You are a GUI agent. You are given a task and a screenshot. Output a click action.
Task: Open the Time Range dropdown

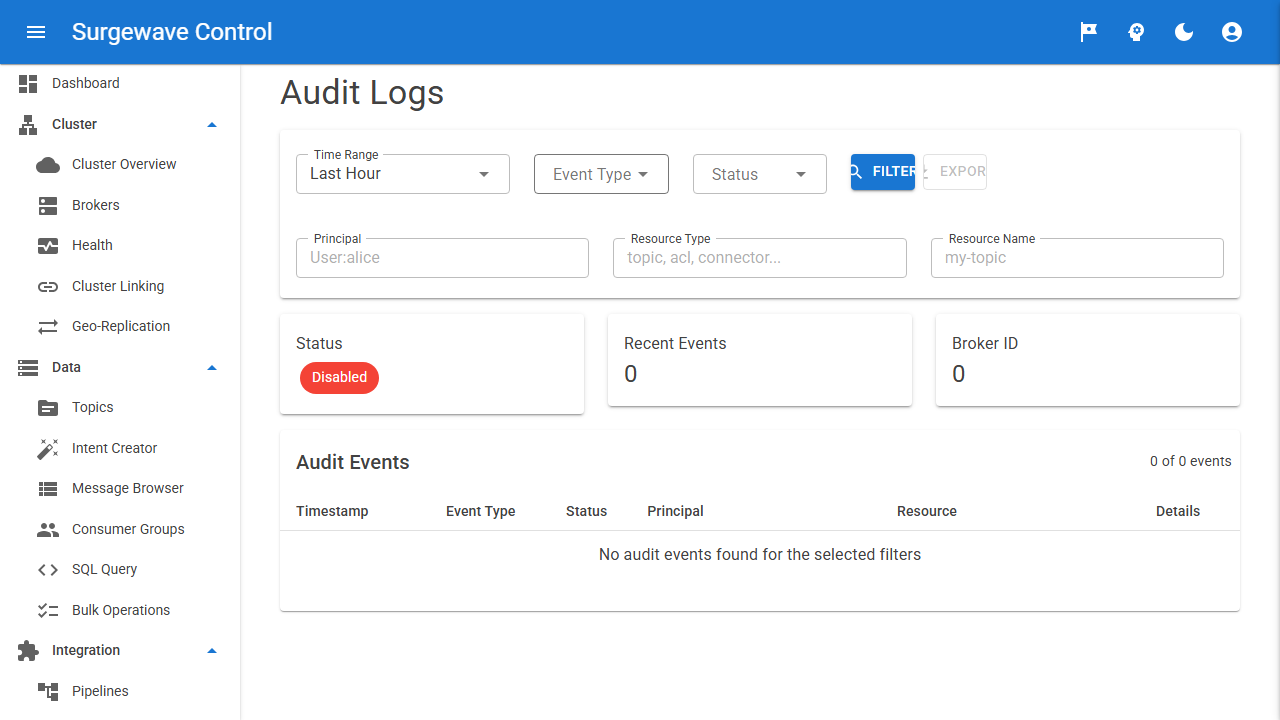[403, 174]
